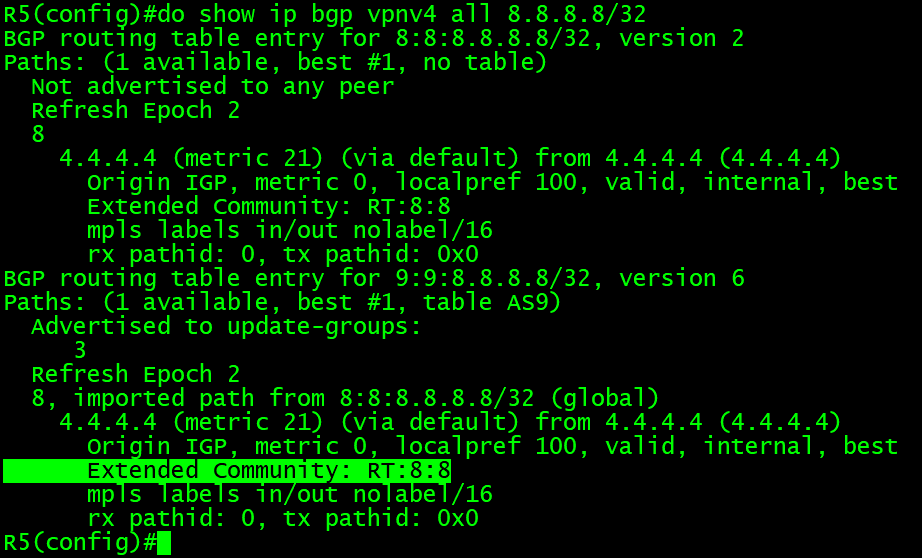
Task: Click the 'no table' Paths line
Action: point(275,62)
